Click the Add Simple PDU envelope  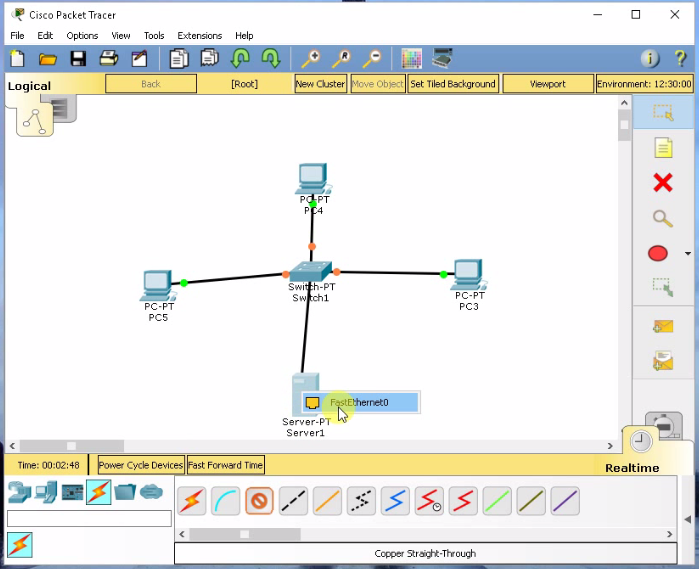(x=663, y=326)
